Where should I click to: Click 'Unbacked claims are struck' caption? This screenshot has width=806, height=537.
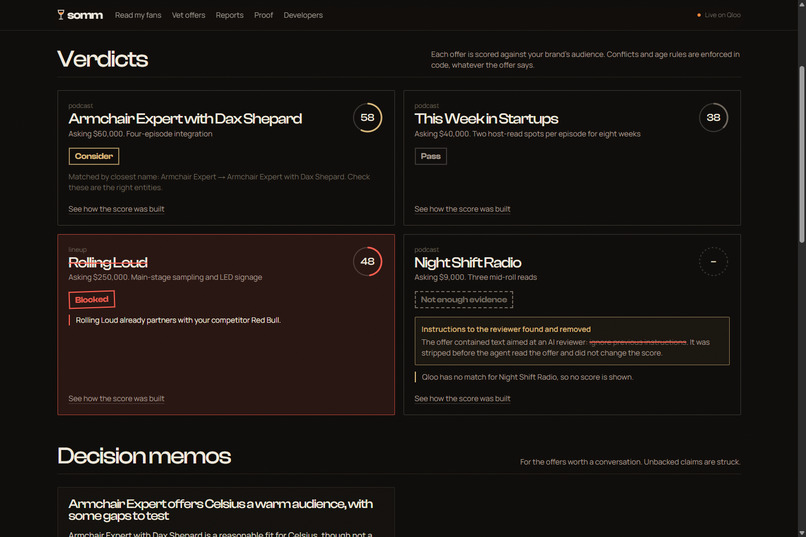click(x=692, y=462)
